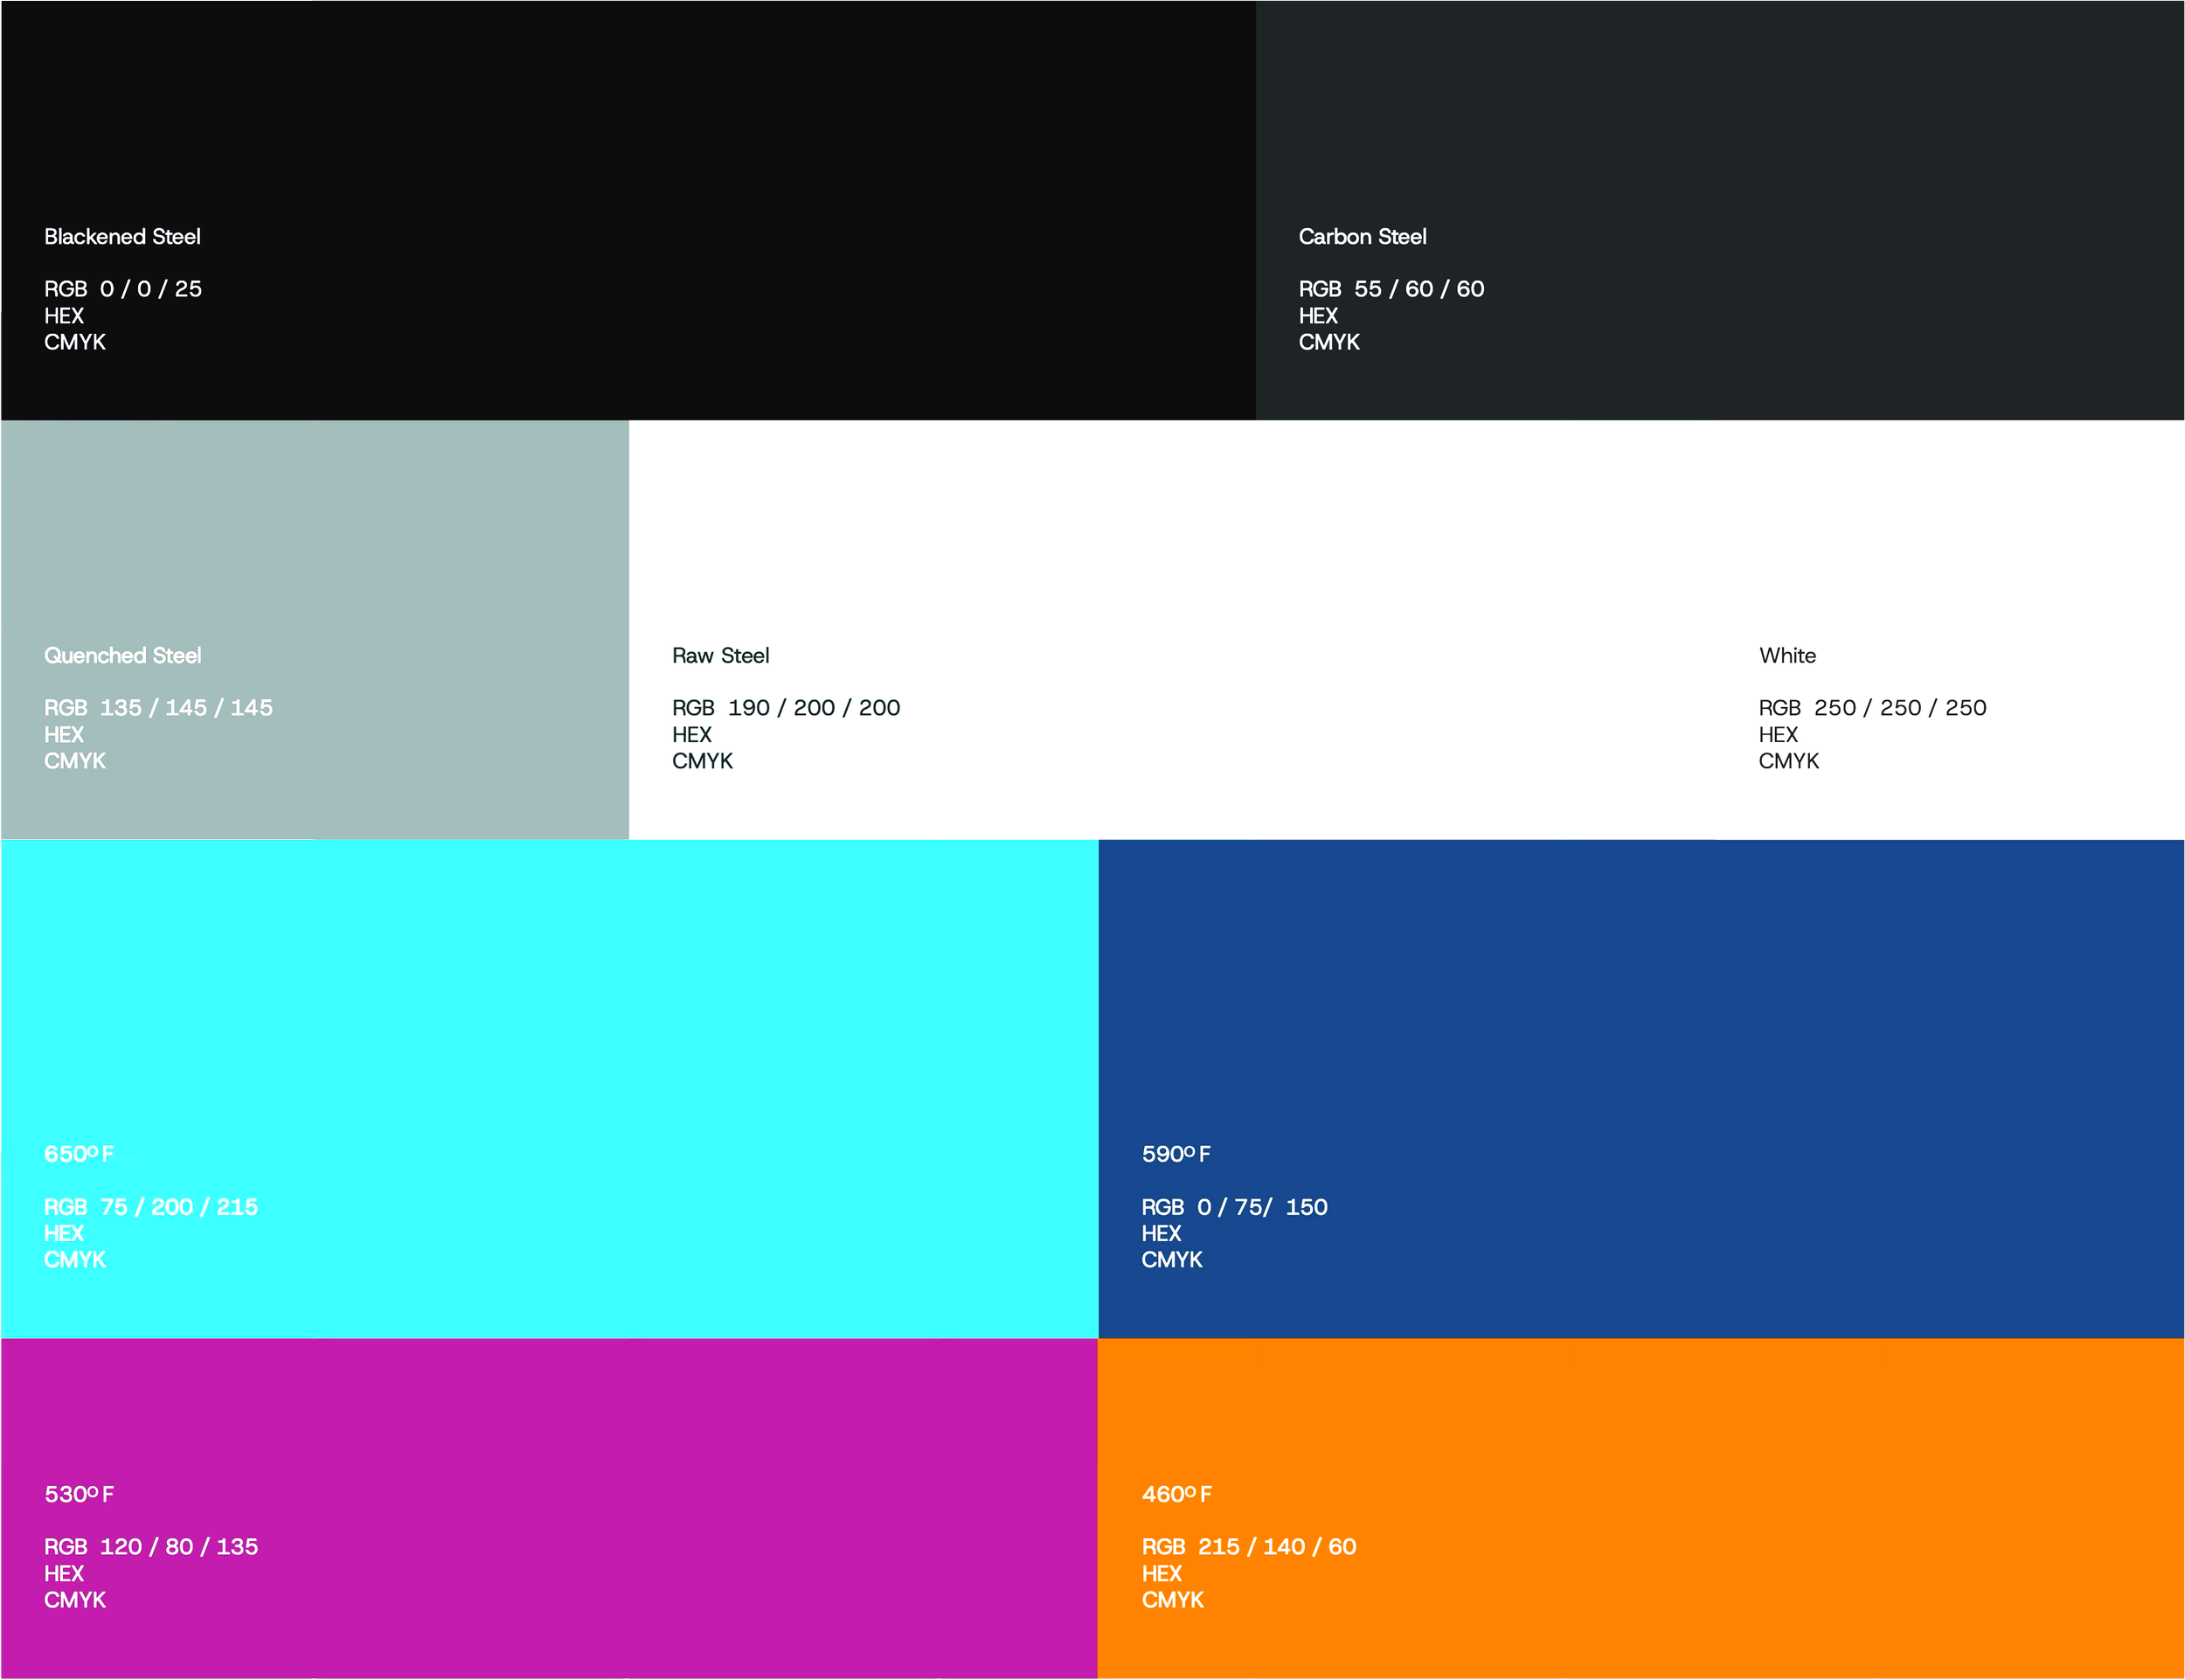Click the 'Raw Steel' label
2185x1680 pixels.
click(x=720, y=656)
